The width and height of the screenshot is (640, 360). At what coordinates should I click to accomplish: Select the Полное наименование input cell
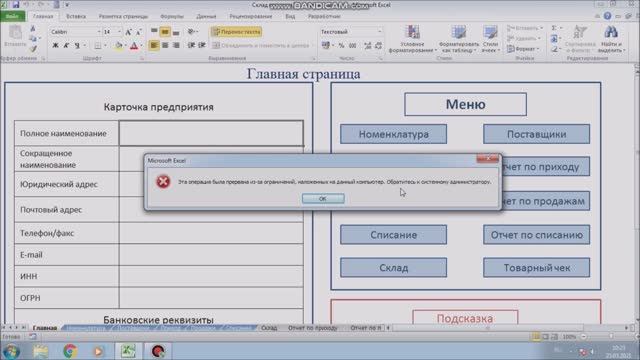click(x=211, y=133)
